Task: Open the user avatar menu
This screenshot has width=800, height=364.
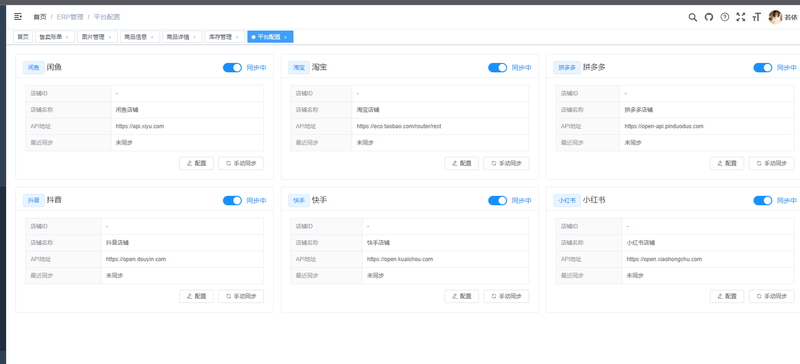Action: click(776, 17)
